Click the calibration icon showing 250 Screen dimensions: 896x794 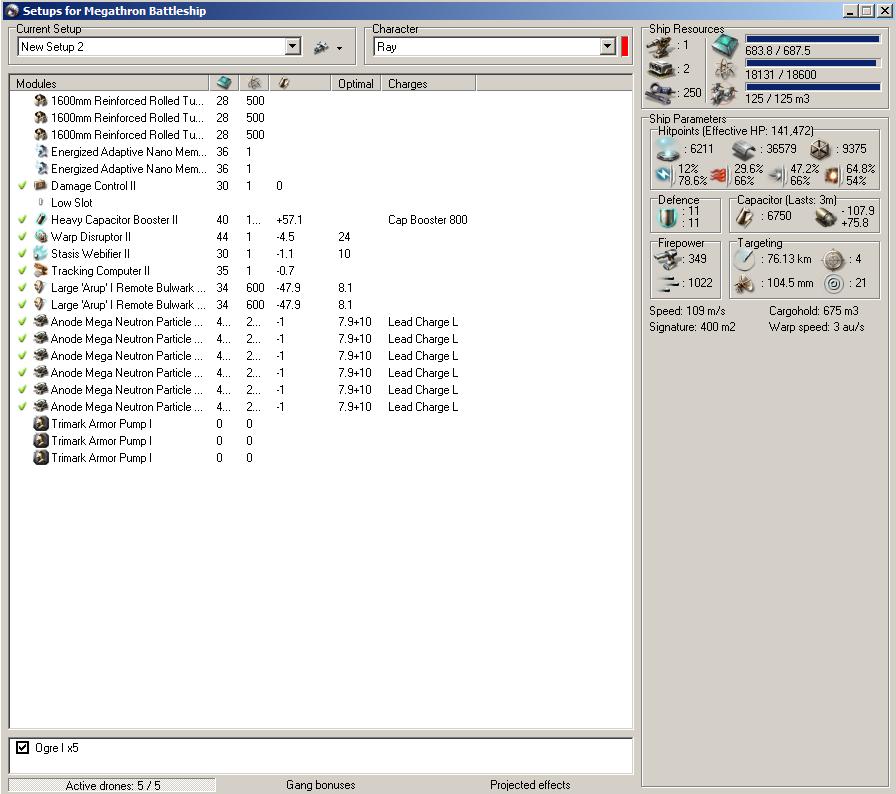click(660, 93)
